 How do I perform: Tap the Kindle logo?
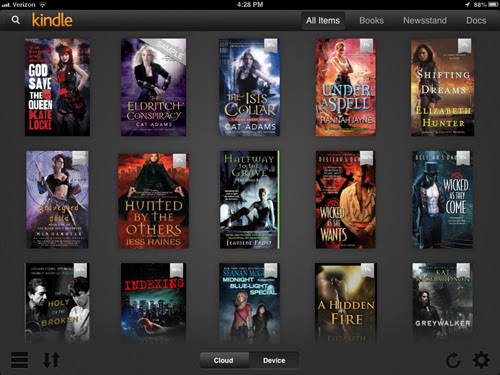(52, 20)
